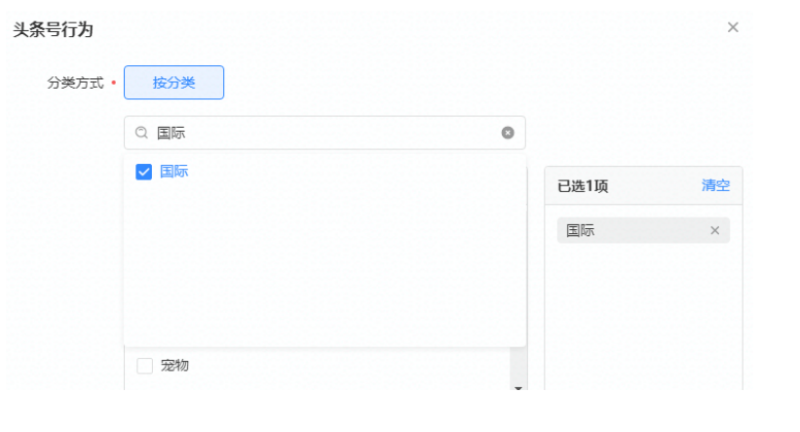Uncheck the 国际 checkbox

pos(143,172)
